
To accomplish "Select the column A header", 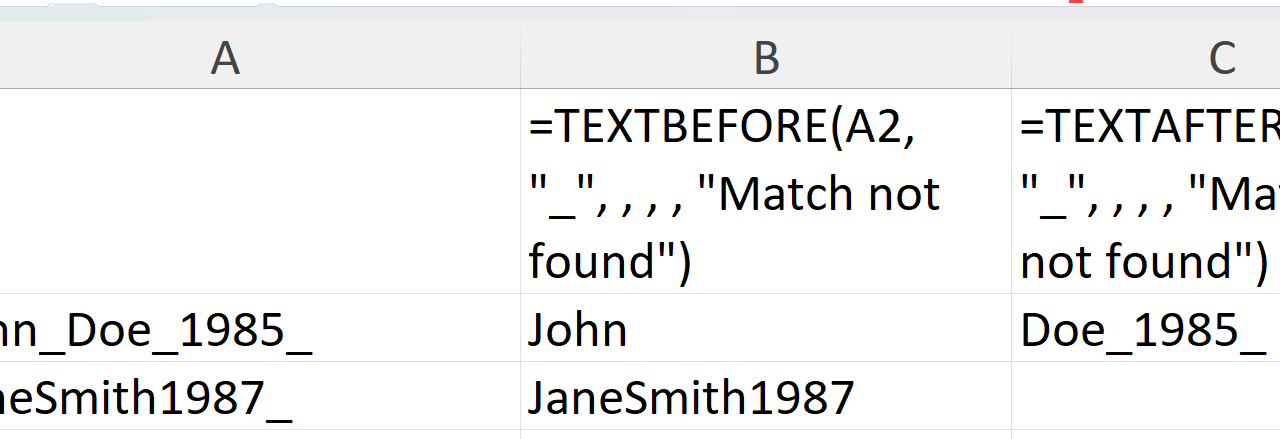I will click(x=226, y=60).
